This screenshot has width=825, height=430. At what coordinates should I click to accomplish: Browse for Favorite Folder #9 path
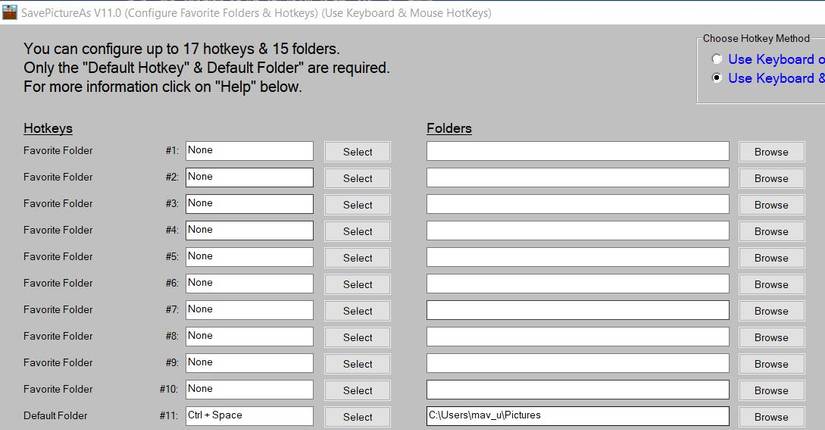coord(771,364)
